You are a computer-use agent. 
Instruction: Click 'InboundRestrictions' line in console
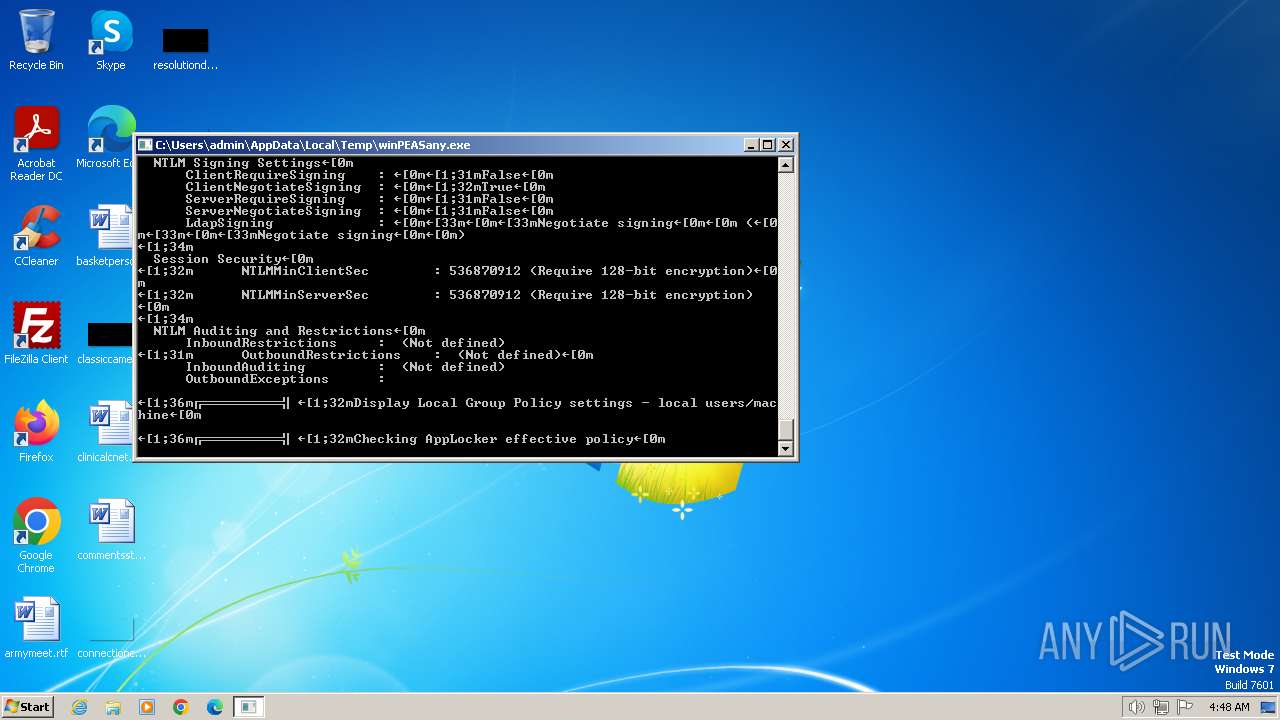[345, 343]
